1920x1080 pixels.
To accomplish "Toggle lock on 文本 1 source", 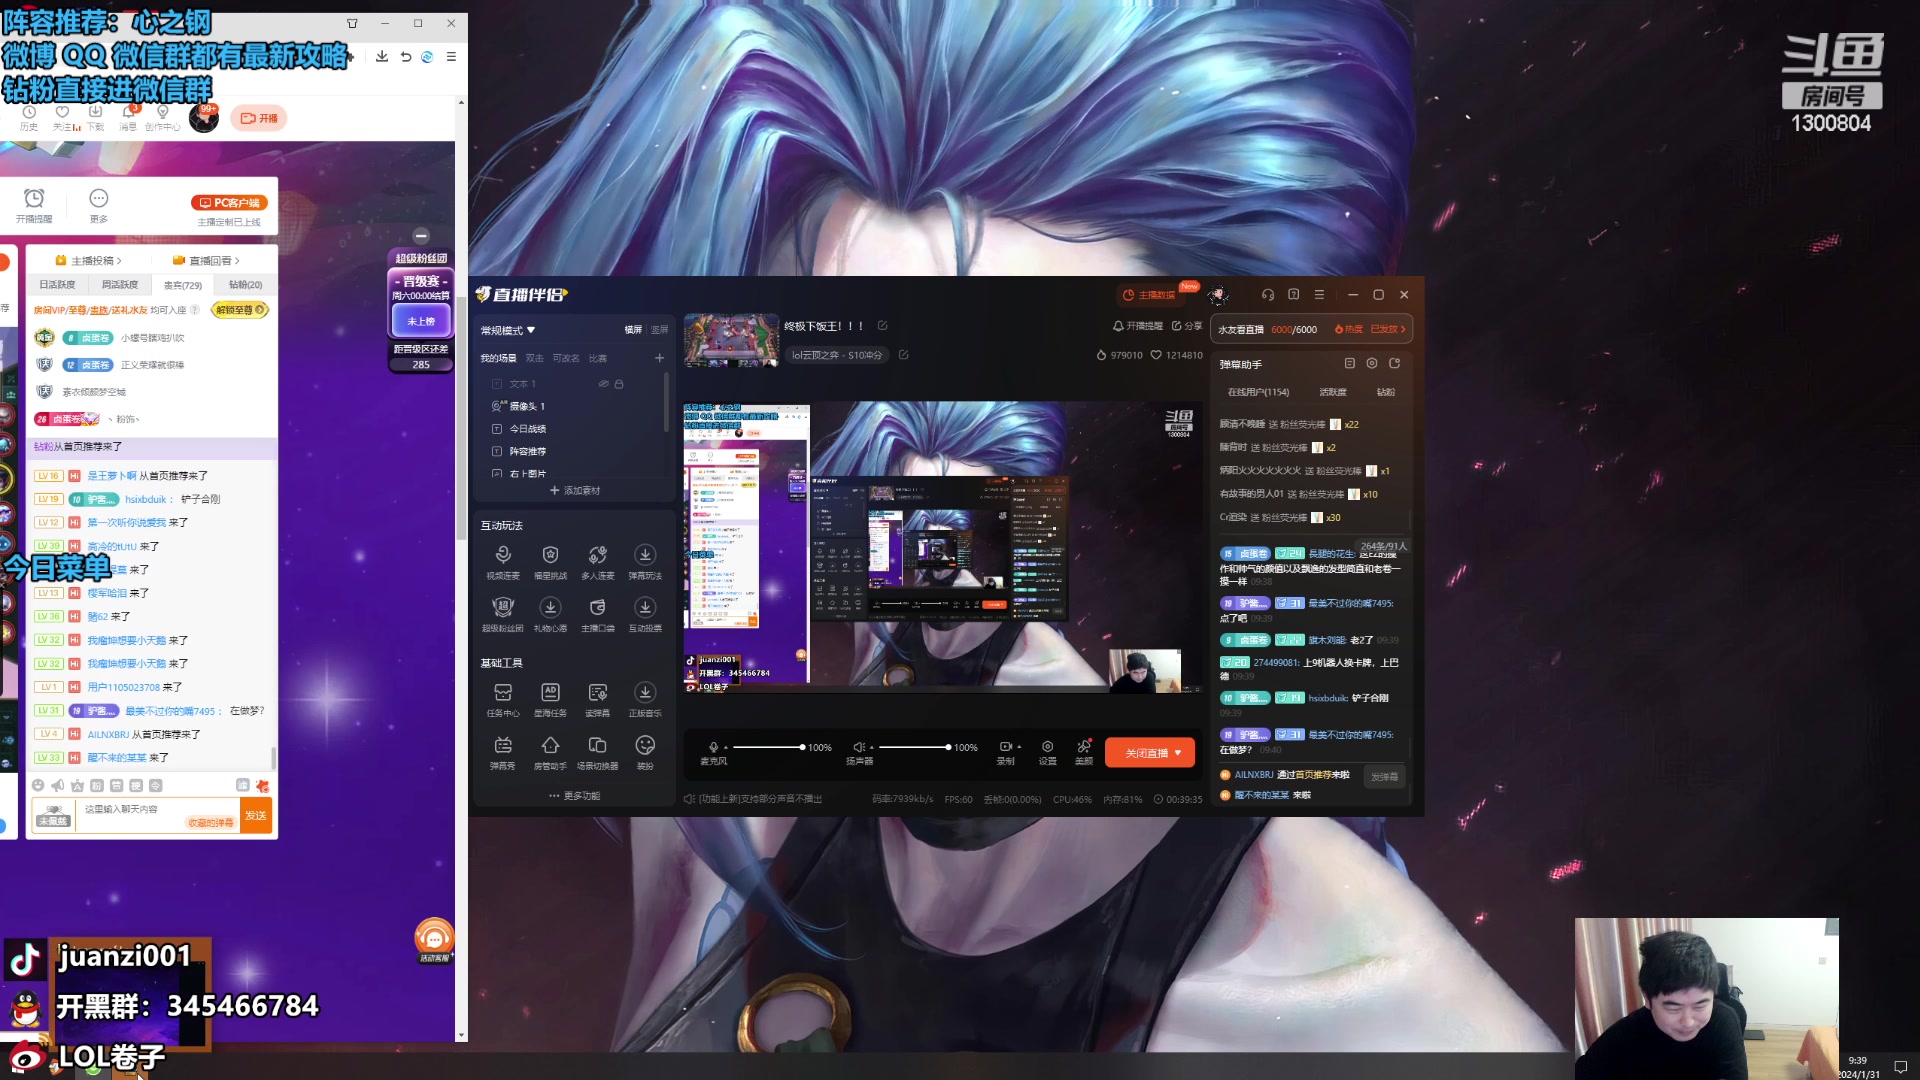I will pyautogui.click(x=619, y=384).
